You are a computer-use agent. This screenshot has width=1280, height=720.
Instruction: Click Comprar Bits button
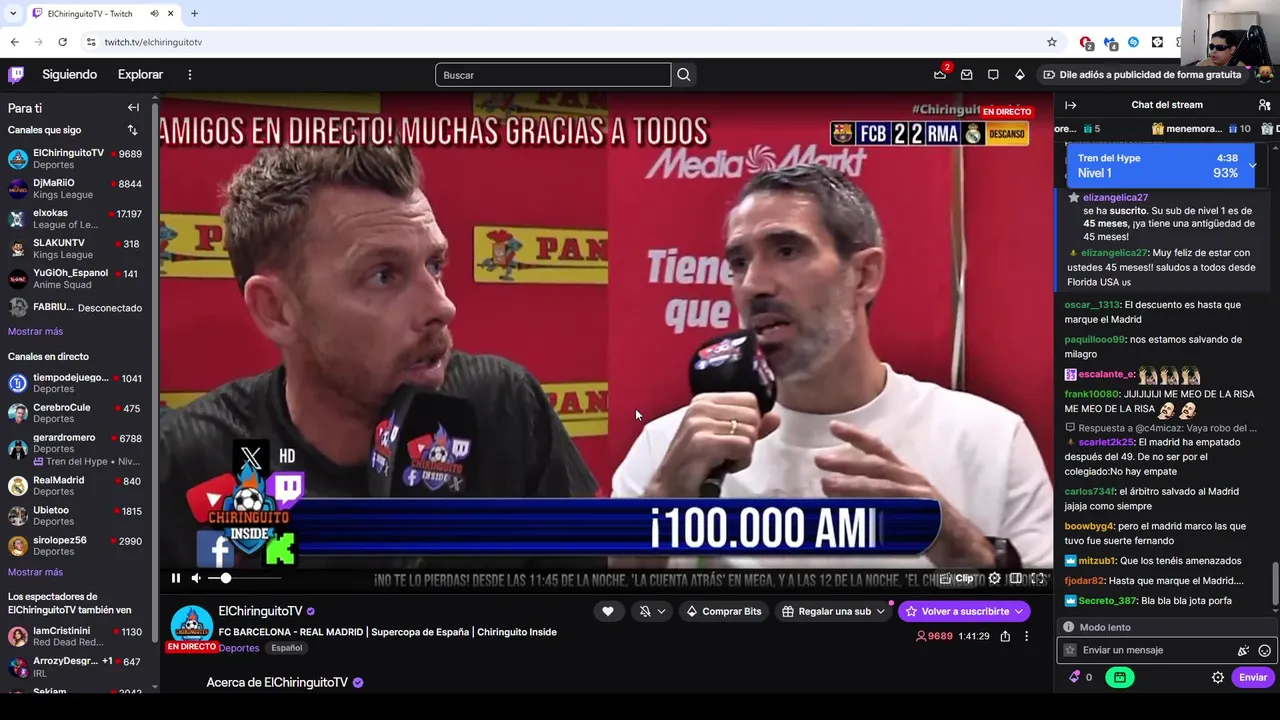coord(723,611)
